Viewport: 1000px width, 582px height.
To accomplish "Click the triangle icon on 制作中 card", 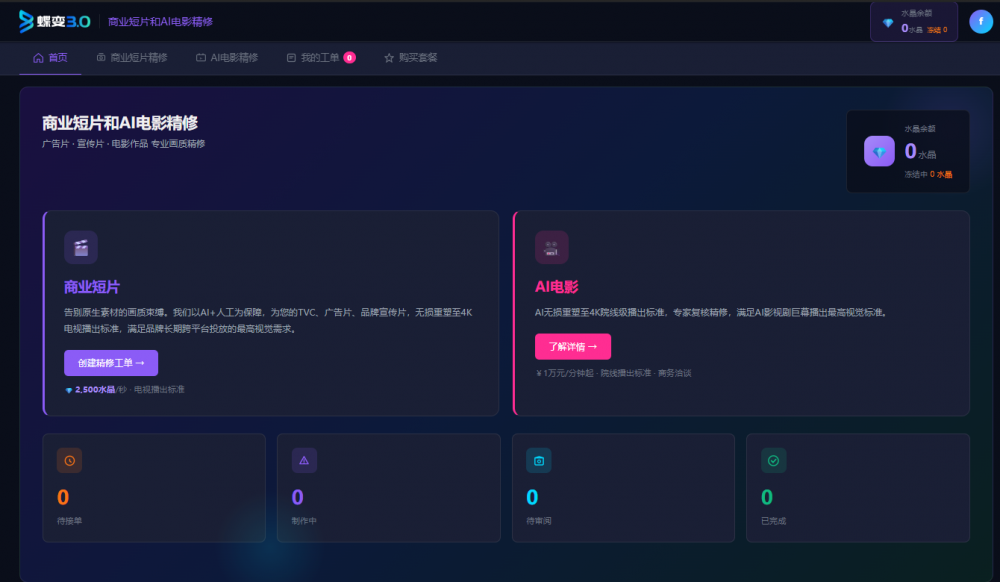I will (304, 460).
